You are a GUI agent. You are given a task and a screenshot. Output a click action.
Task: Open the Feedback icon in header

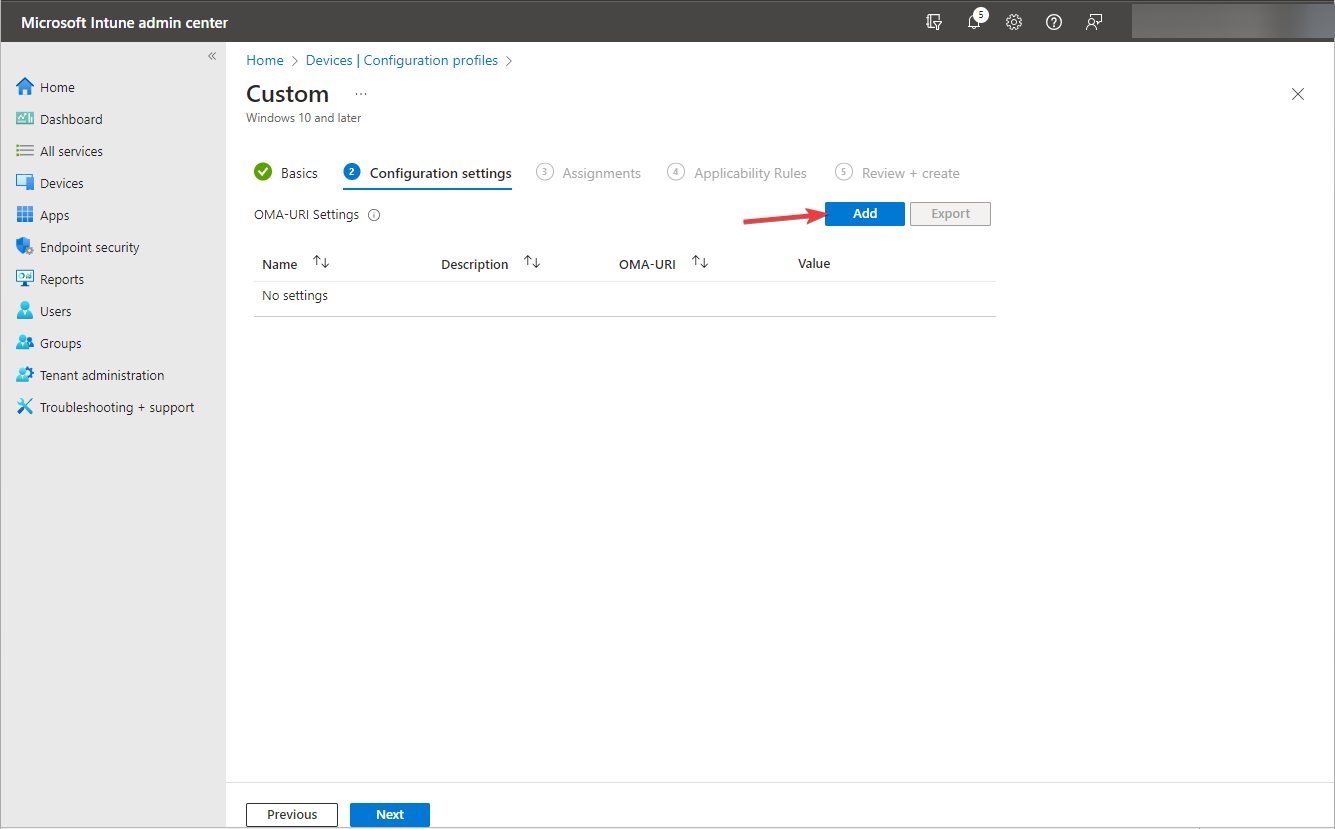tap(1094, 22)
